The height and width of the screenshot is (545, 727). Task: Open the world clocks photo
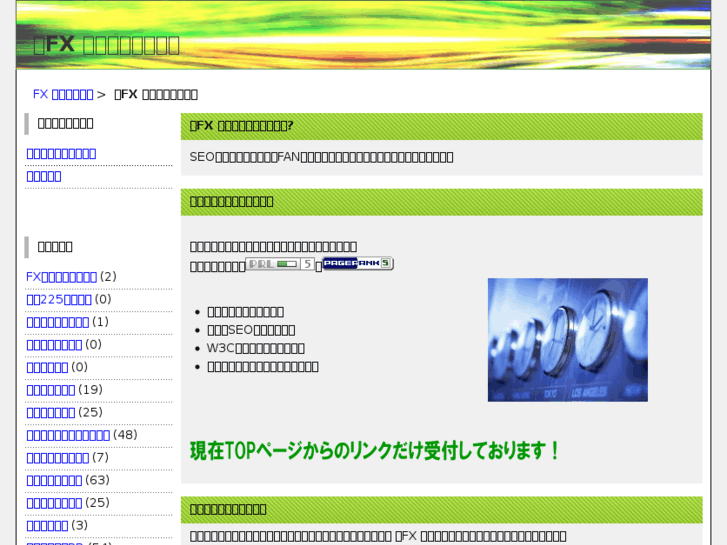click(x=568, y=340)
